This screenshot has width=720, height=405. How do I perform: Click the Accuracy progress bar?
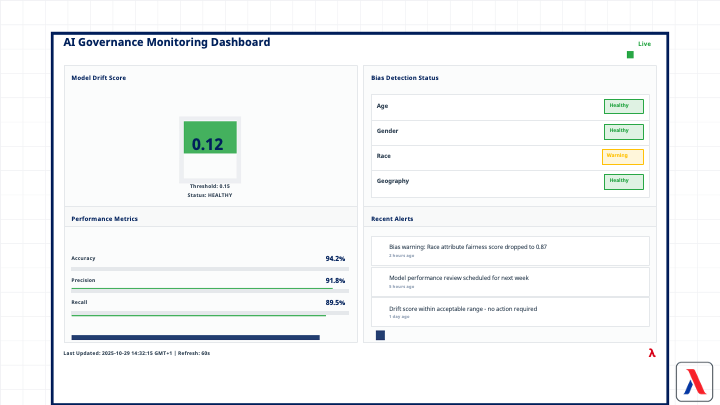[x=210, y=268]
